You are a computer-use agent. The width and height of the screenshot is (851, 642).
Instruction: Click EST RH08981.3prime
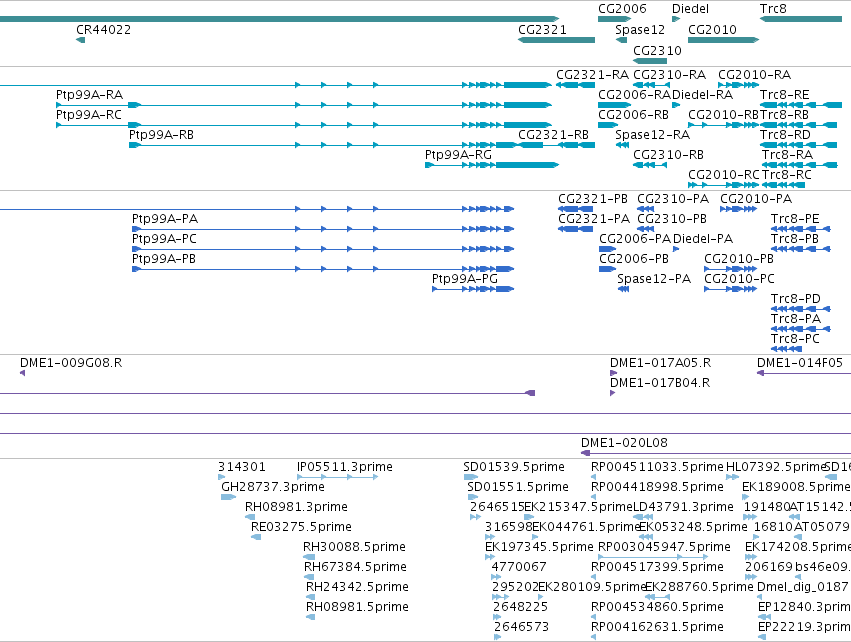click(x=296, y=507)
